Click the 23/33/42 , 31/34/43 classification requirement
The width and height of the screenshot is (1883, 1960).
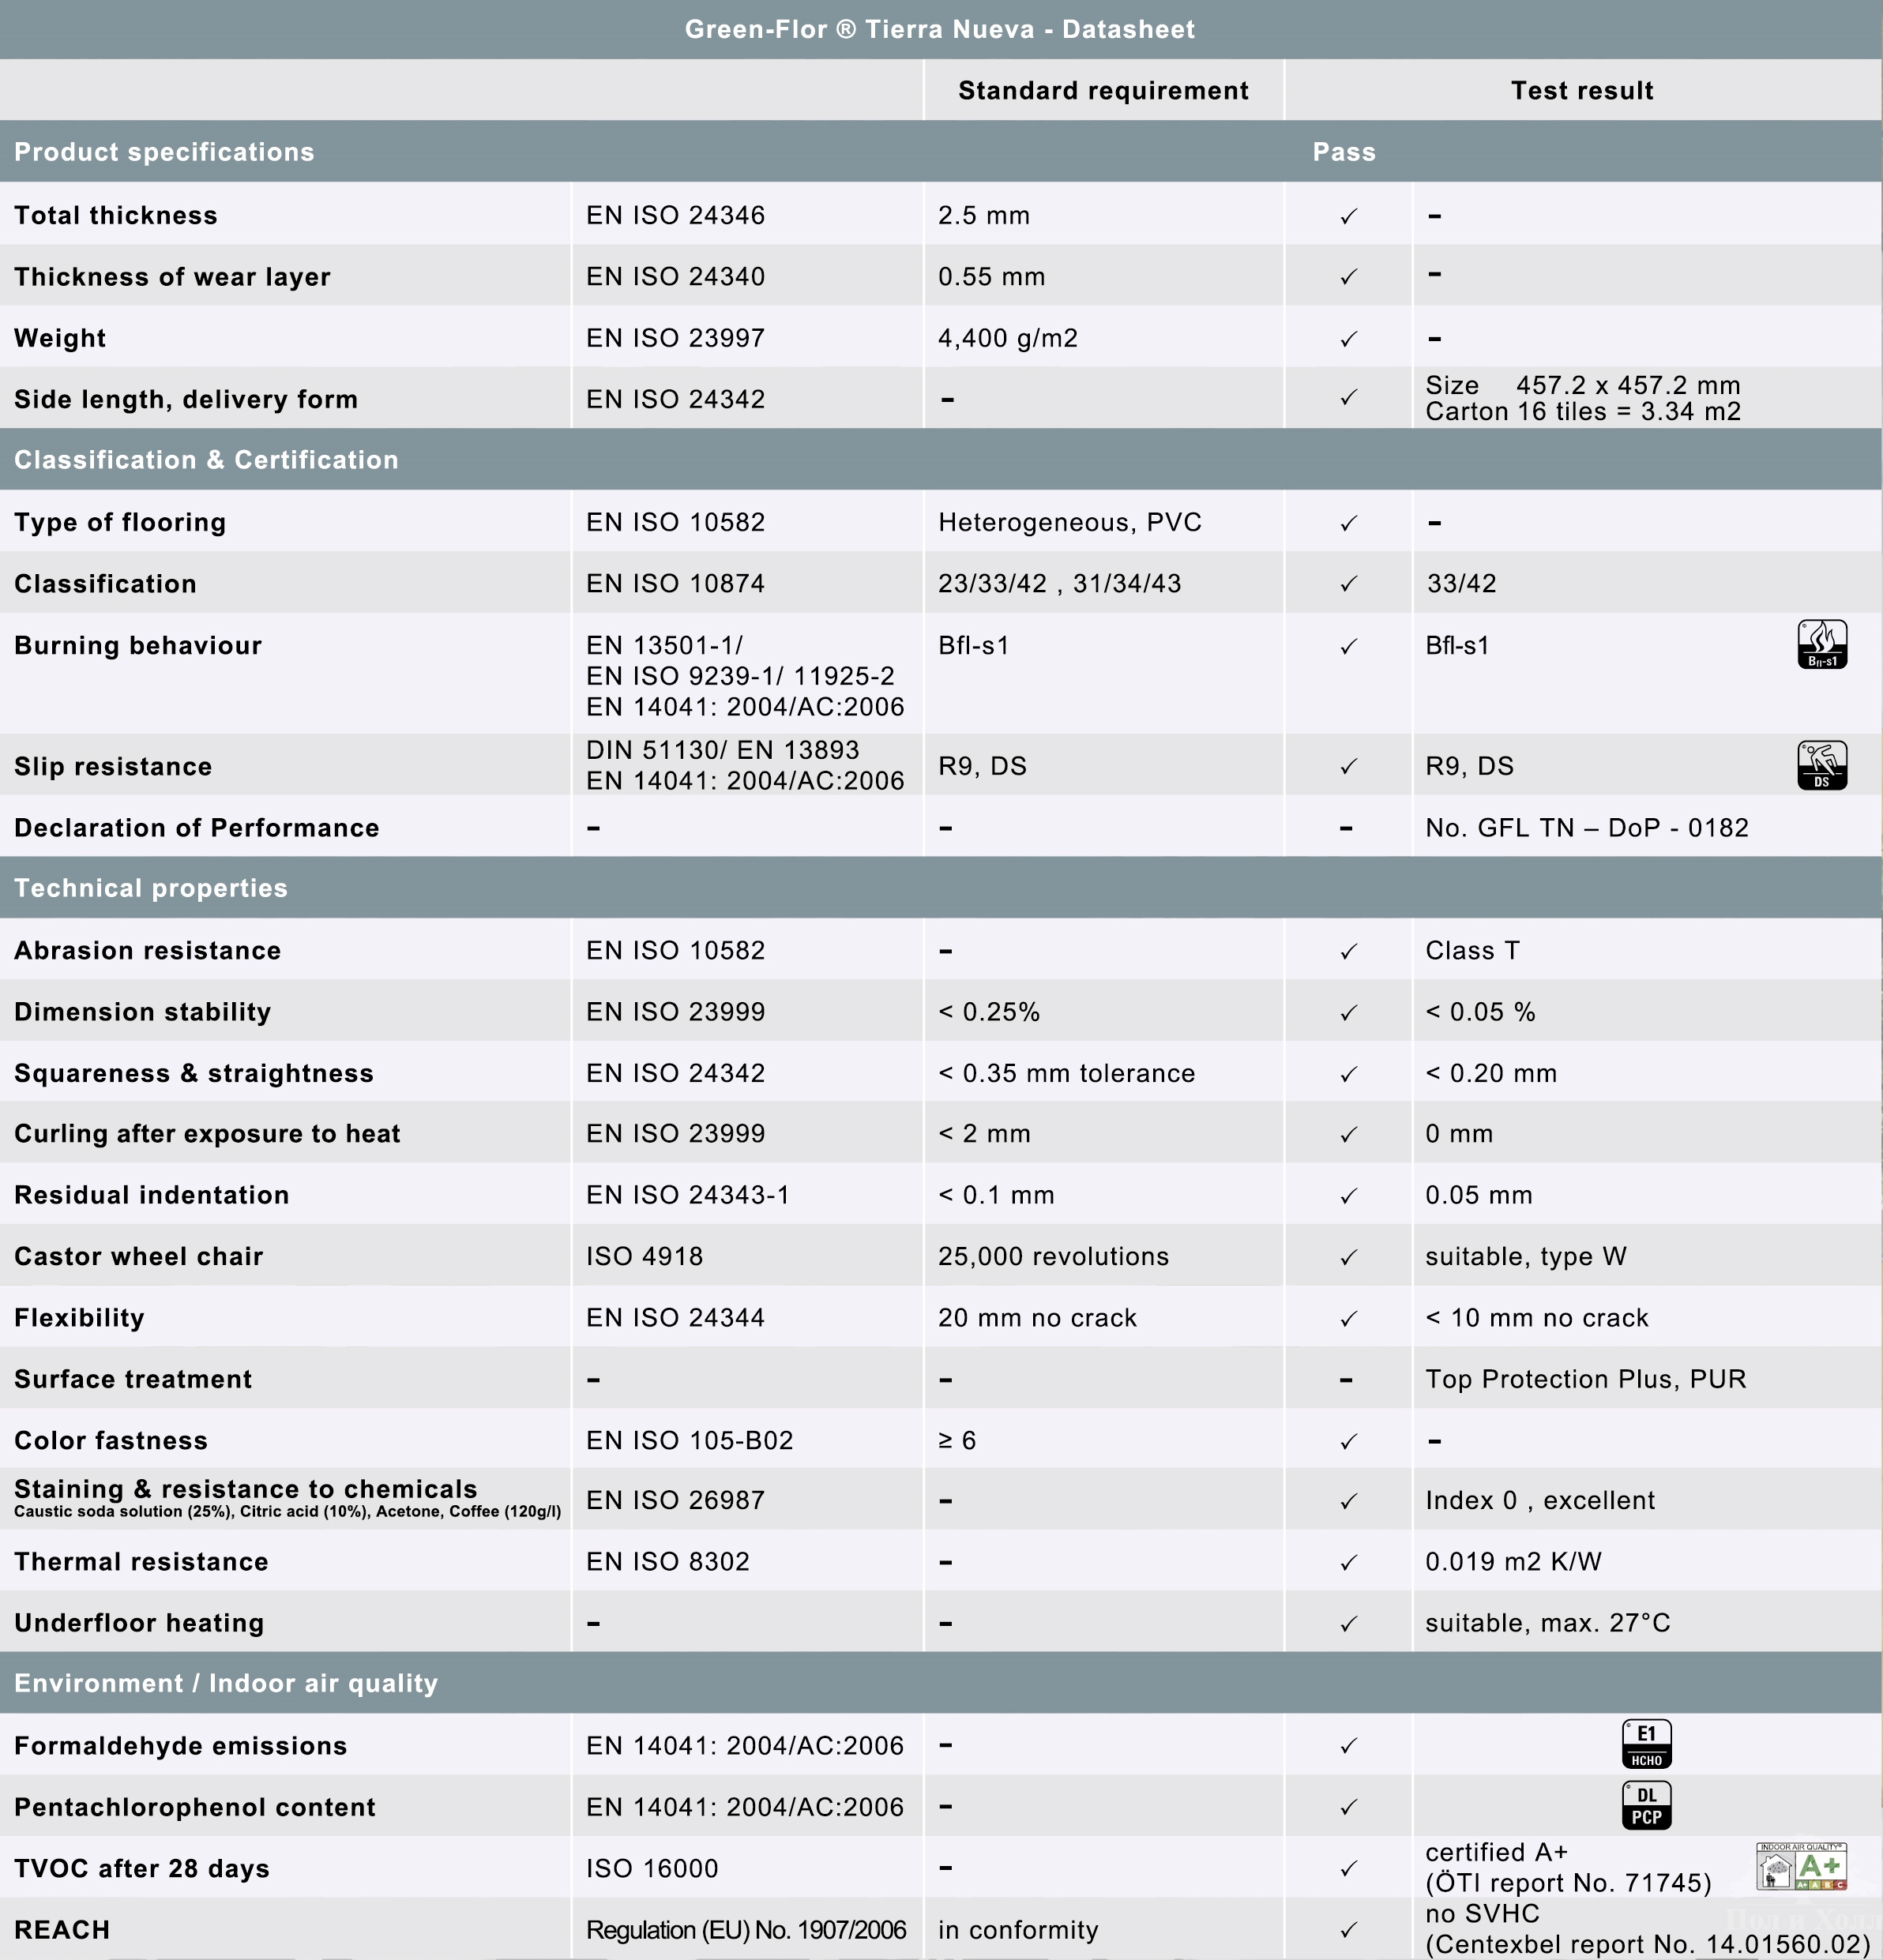[x=1060, y=584]
